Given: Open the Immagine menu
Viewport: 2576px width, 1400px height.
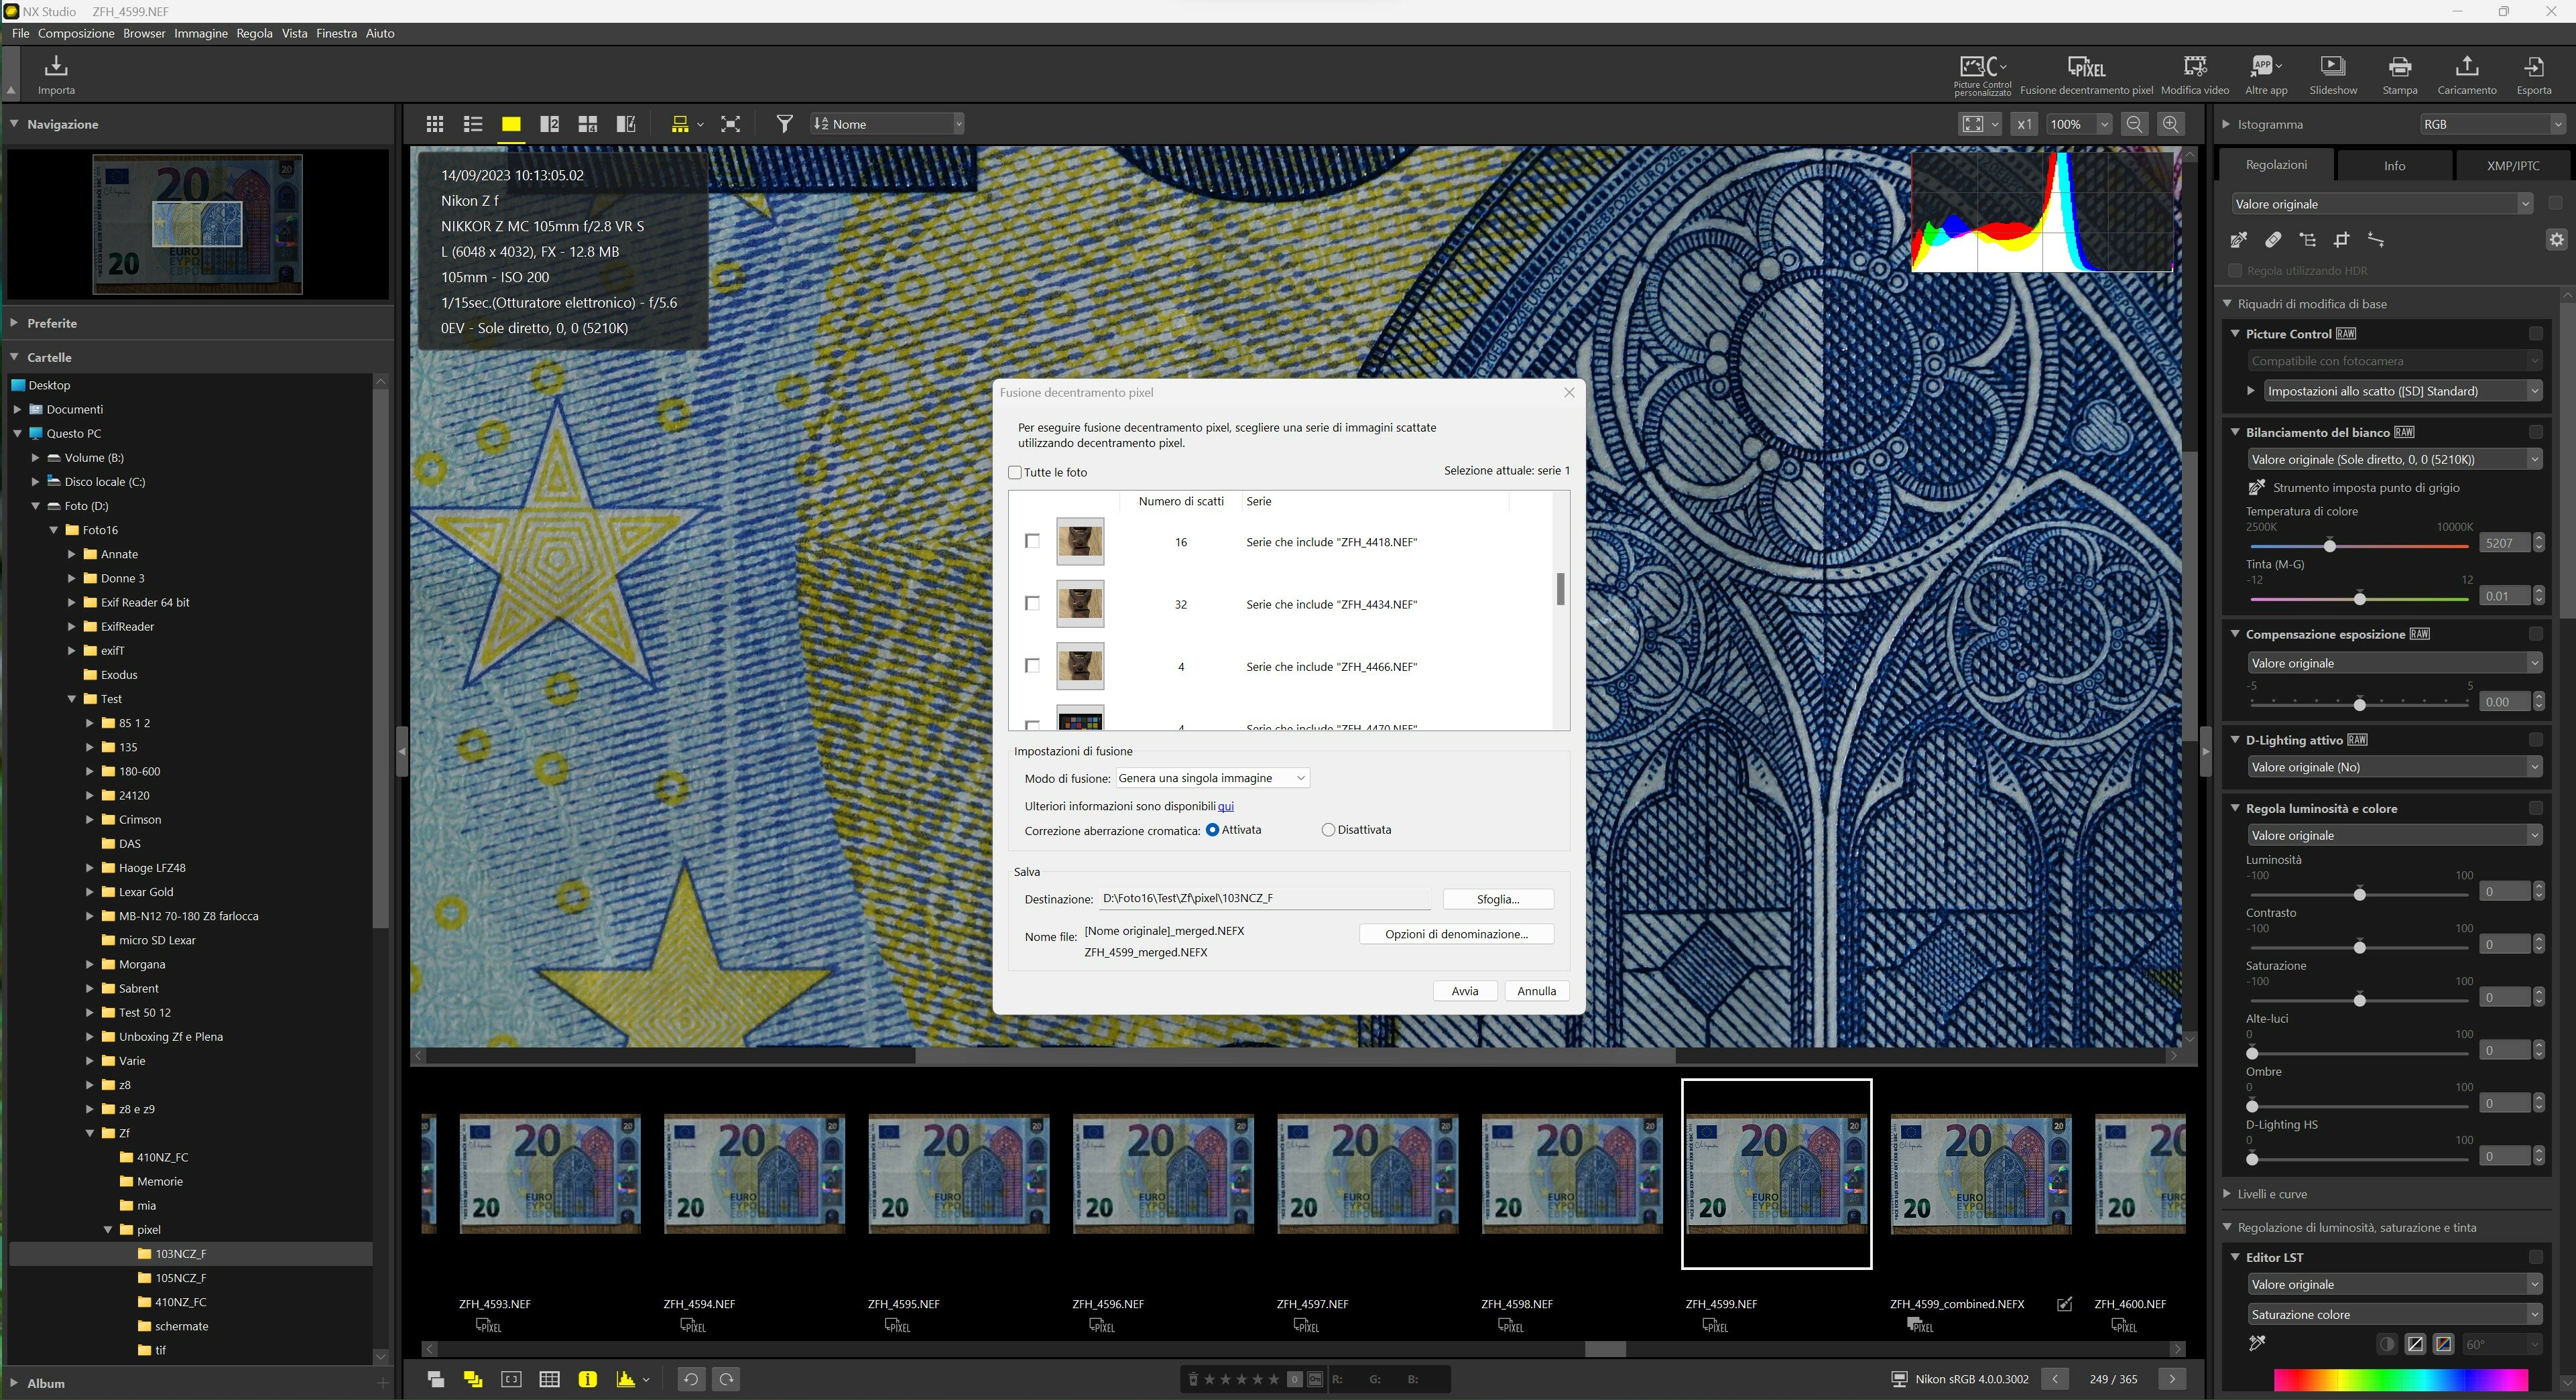Looking at the screenshot, I should point(201,33).
